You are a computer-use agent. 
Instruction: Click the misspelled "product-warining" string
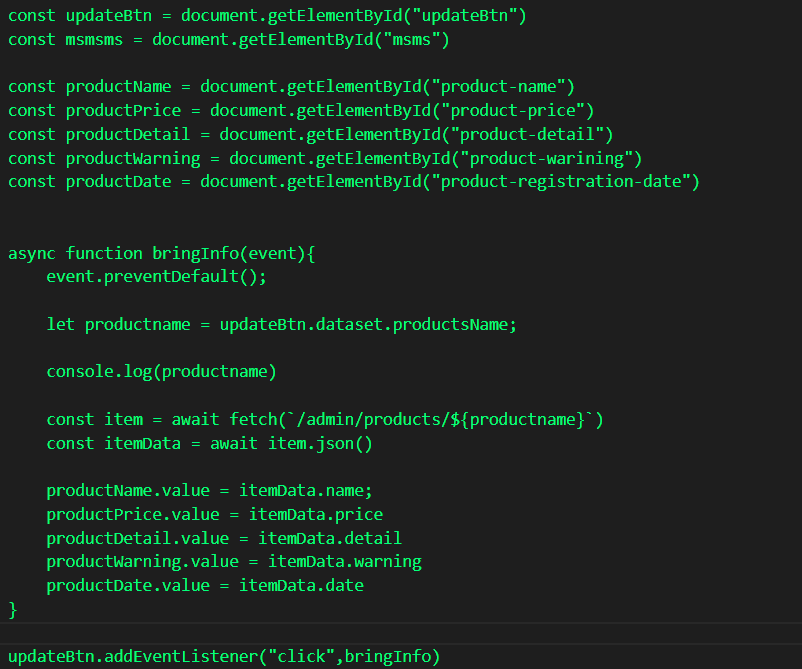(x=546, y=158)
